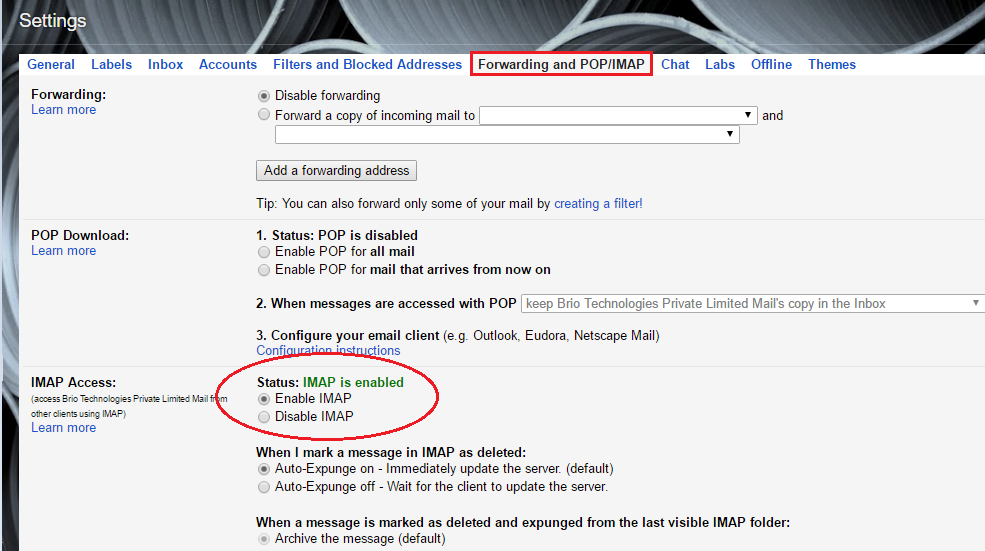The image size is (985, 551).
Task: Choose Enable POP for all mail
Action: pos(264,252)
